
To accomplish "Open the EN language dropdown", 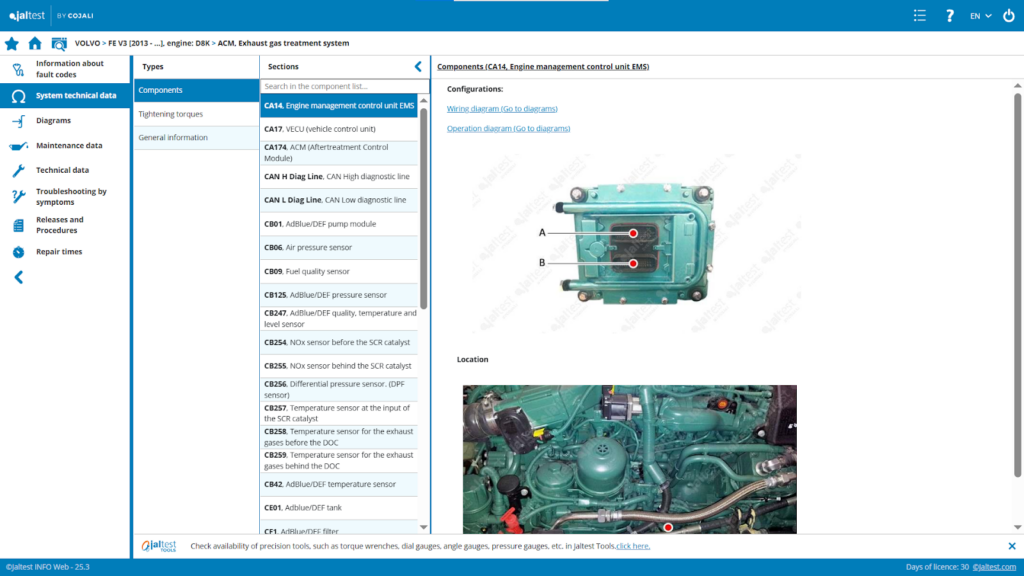I will pos(980,16).
